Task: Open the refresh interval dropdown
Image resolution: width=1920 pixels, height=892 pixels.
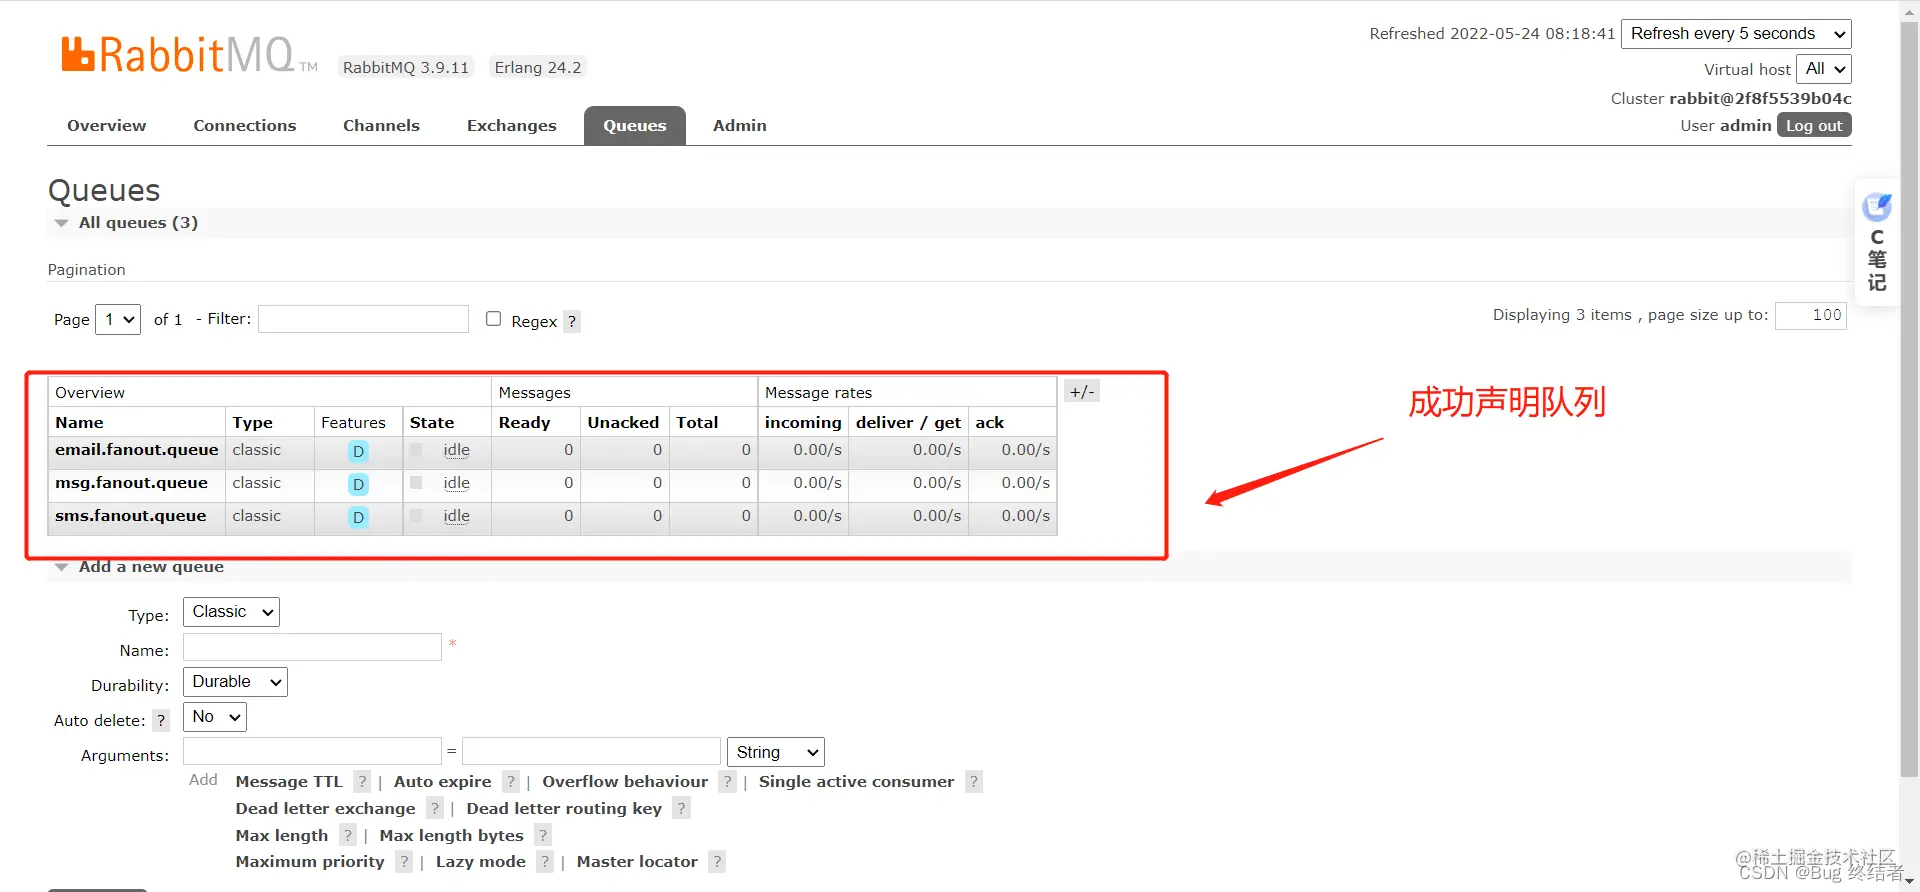Action: [x=1736, y=34]
